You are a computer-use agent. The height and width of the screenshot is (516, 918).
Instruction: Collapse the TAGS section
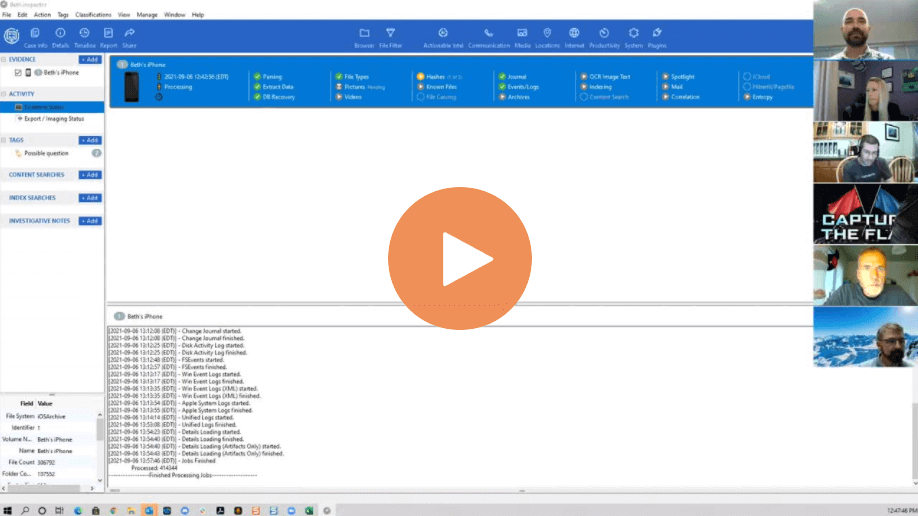click(4, 141)
